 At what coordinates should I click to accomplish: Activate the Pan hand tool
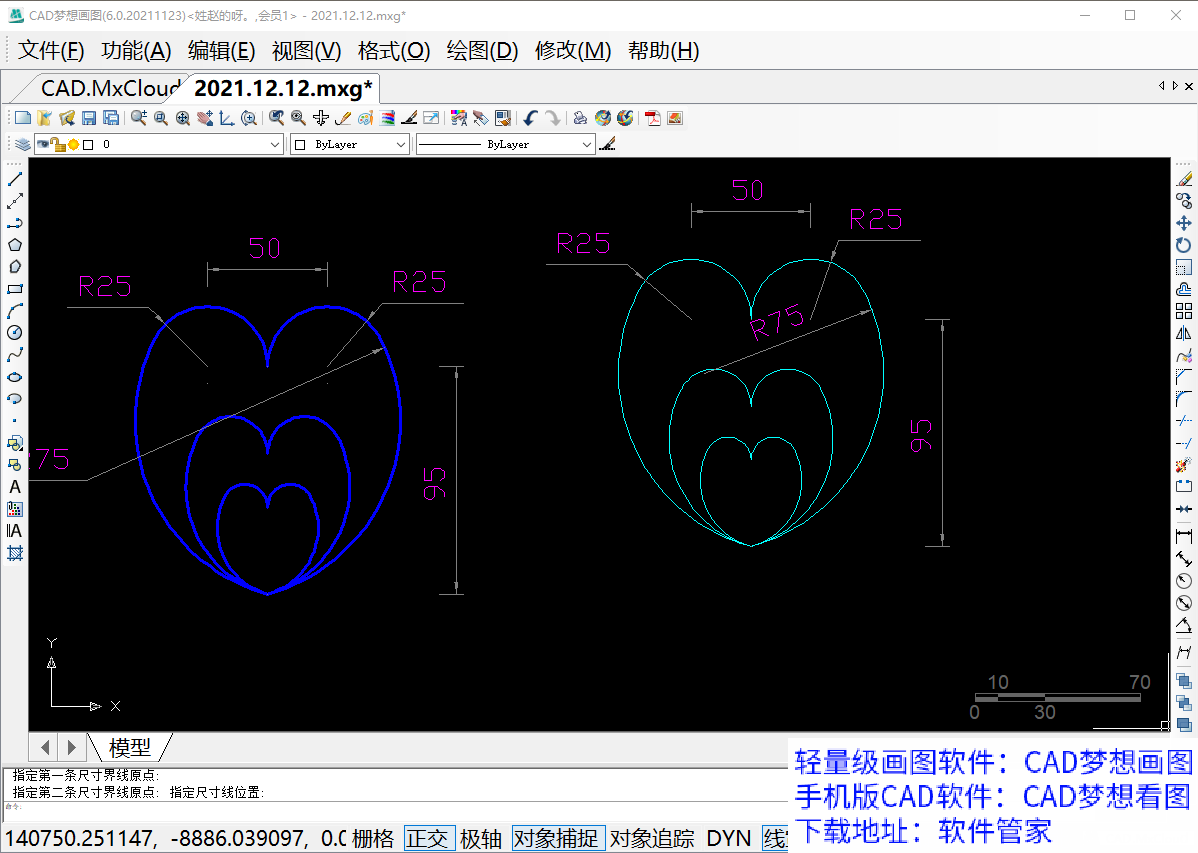click(x=205, y=118)
